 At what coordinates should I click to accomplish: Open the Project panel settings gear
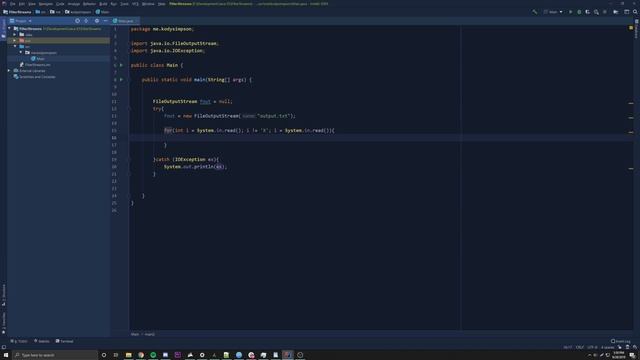click(x=97, y=21)
